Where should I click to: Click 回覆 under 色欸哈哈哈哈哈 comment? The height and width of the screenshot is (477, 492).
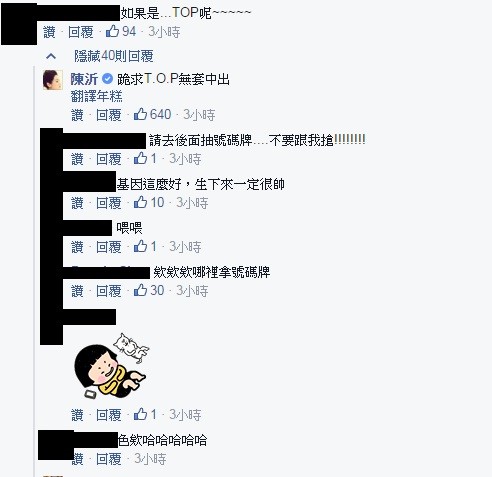(109, 459)
